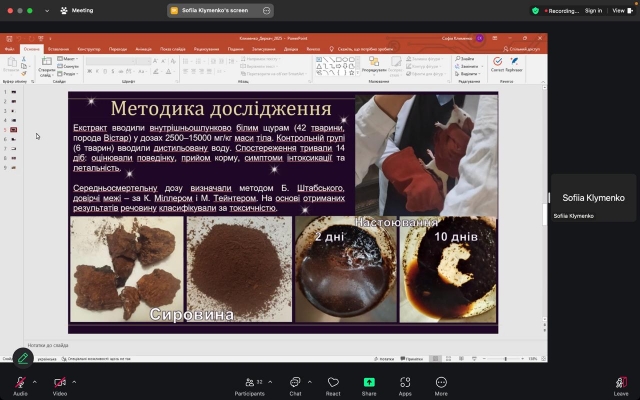Click the increase font size icon
The height and width of the screenshot is (400, 640).
(155, 61)
